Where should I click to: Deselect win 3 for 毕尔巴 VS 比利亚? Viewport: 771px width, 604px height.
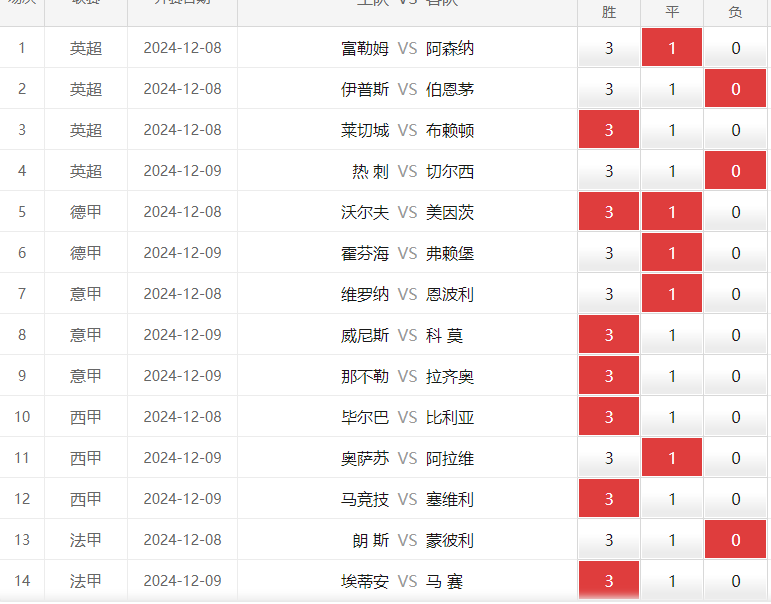[x=609, y=416]
